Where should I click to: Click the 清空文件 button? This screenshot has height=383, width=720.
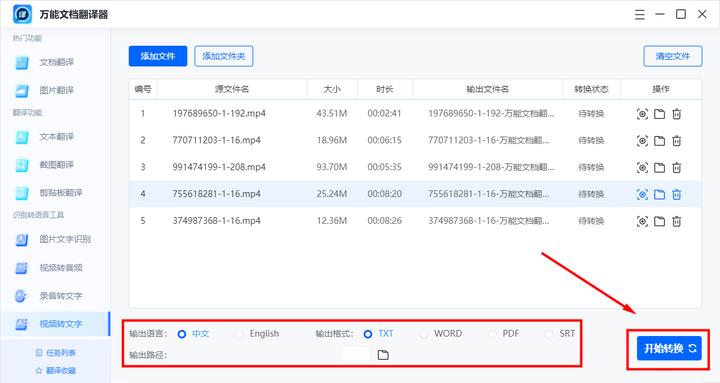[673, 56]
